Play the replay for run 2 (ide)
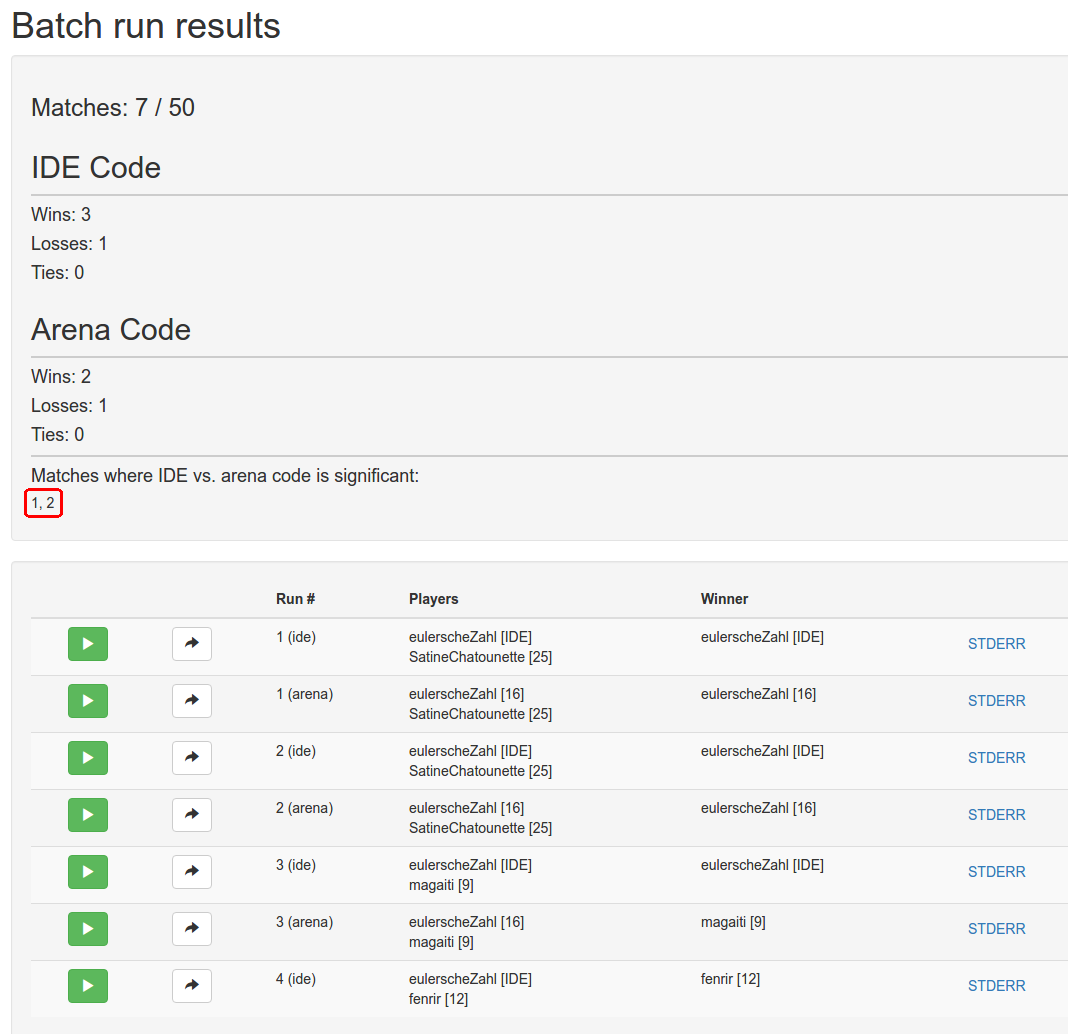The image size is (1068, 1034). click(x=88, y=758)
